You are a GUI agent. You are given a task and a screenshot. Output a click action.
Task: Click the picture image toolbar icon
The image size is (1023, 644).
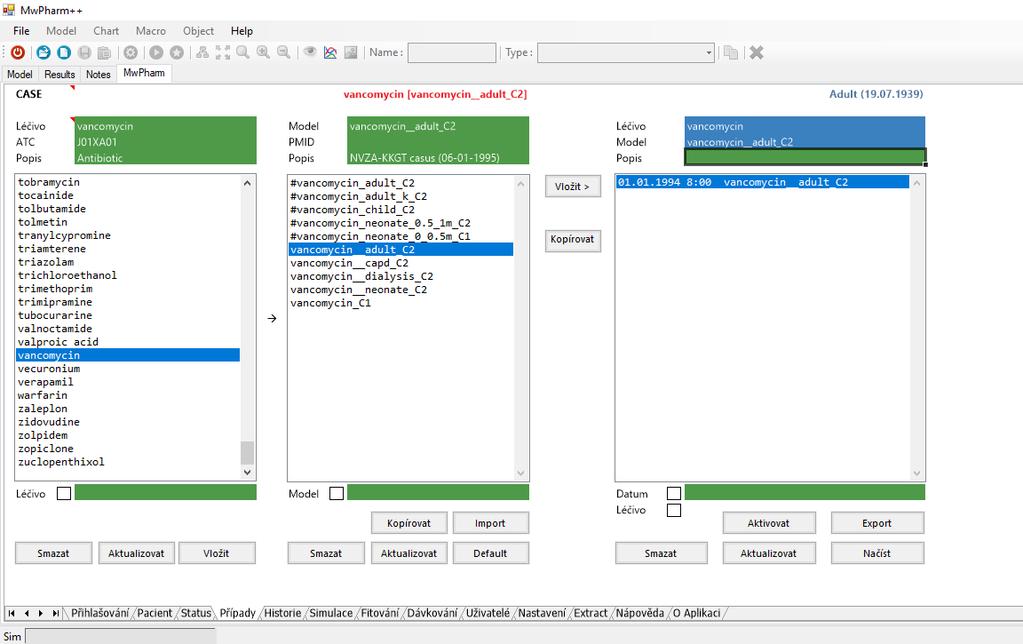pyautogui.click(x=351, y=52)
